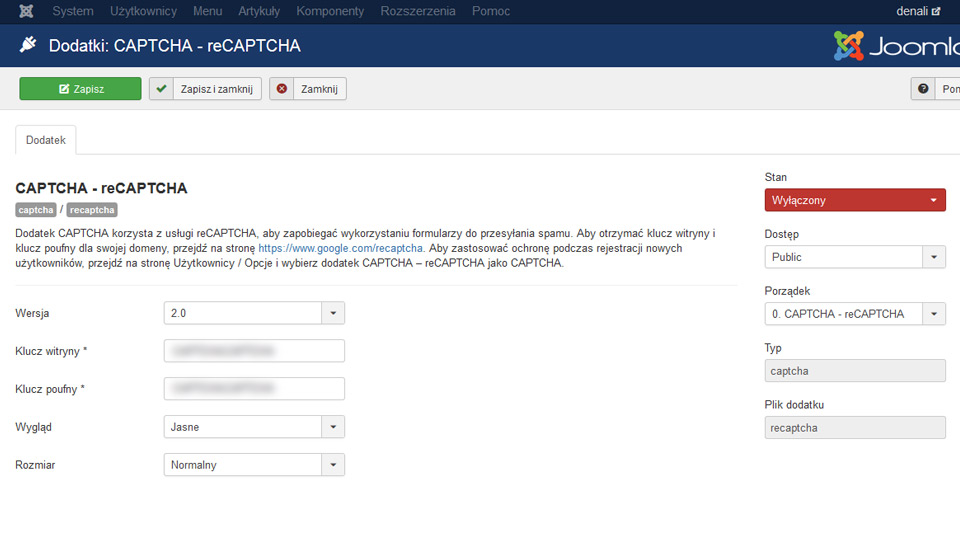
Task: Open the Rozszerzenia menu
Action: point(418,11)
